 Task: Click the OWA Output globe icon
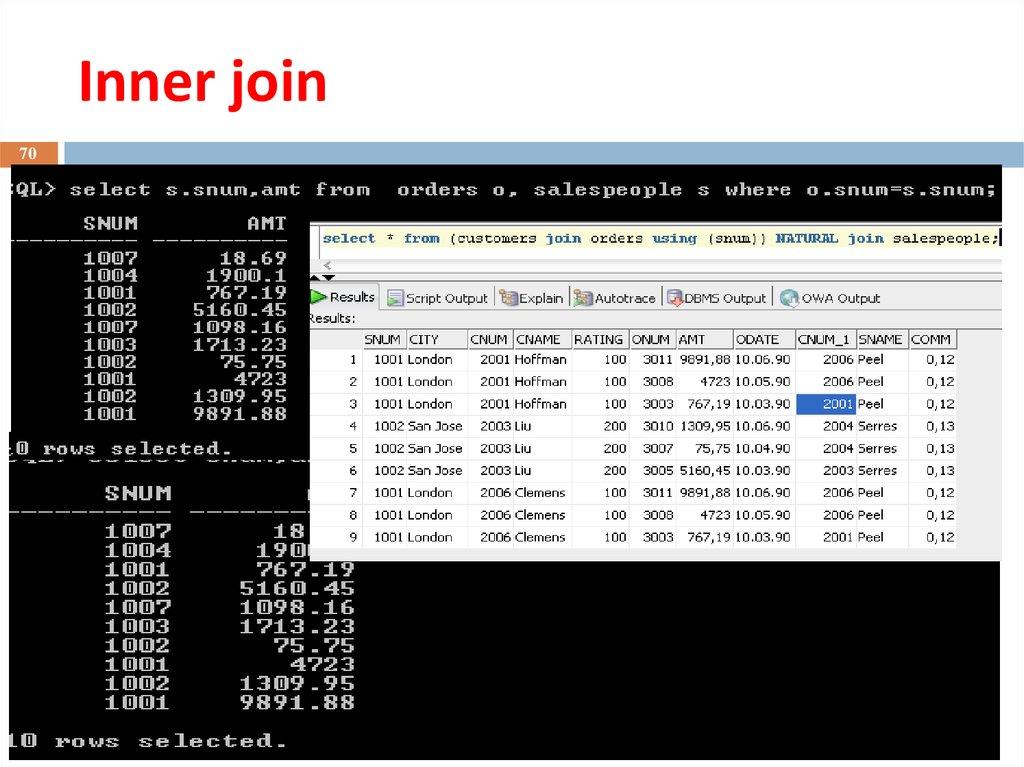tap(786, 297)
